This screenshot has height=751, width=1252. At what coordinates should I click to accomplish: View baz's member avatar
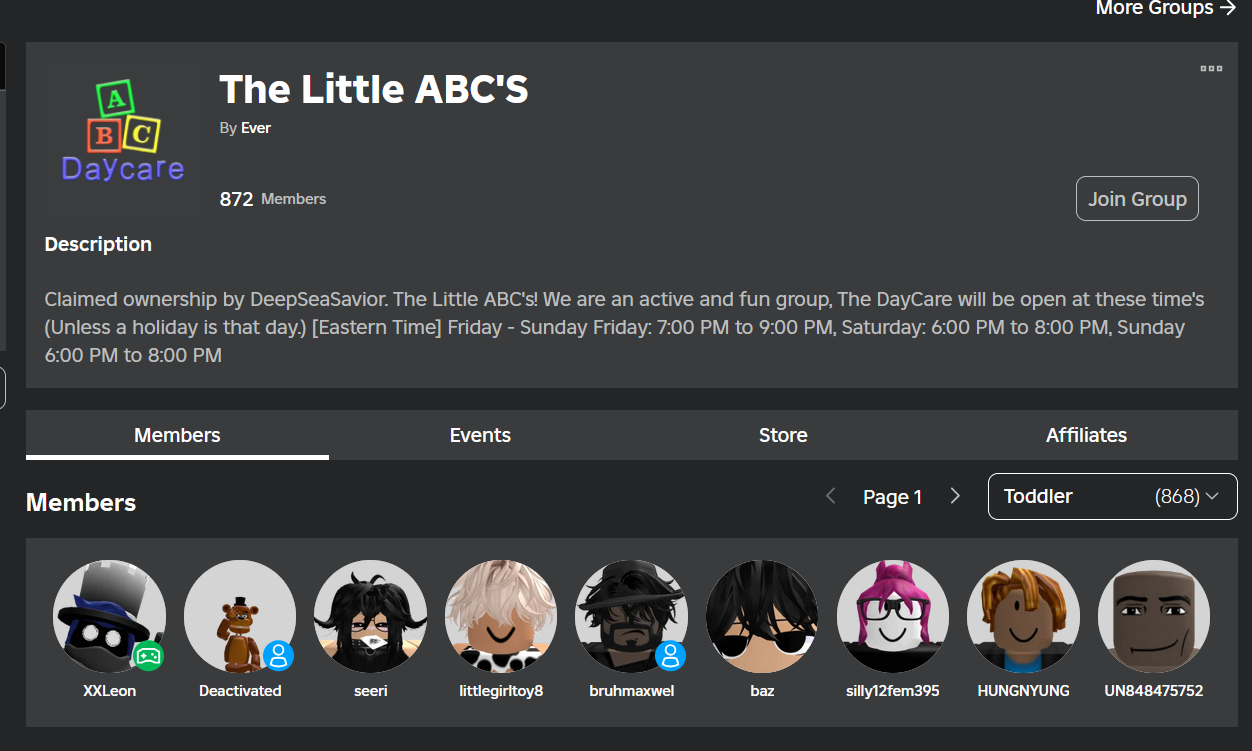762,615
